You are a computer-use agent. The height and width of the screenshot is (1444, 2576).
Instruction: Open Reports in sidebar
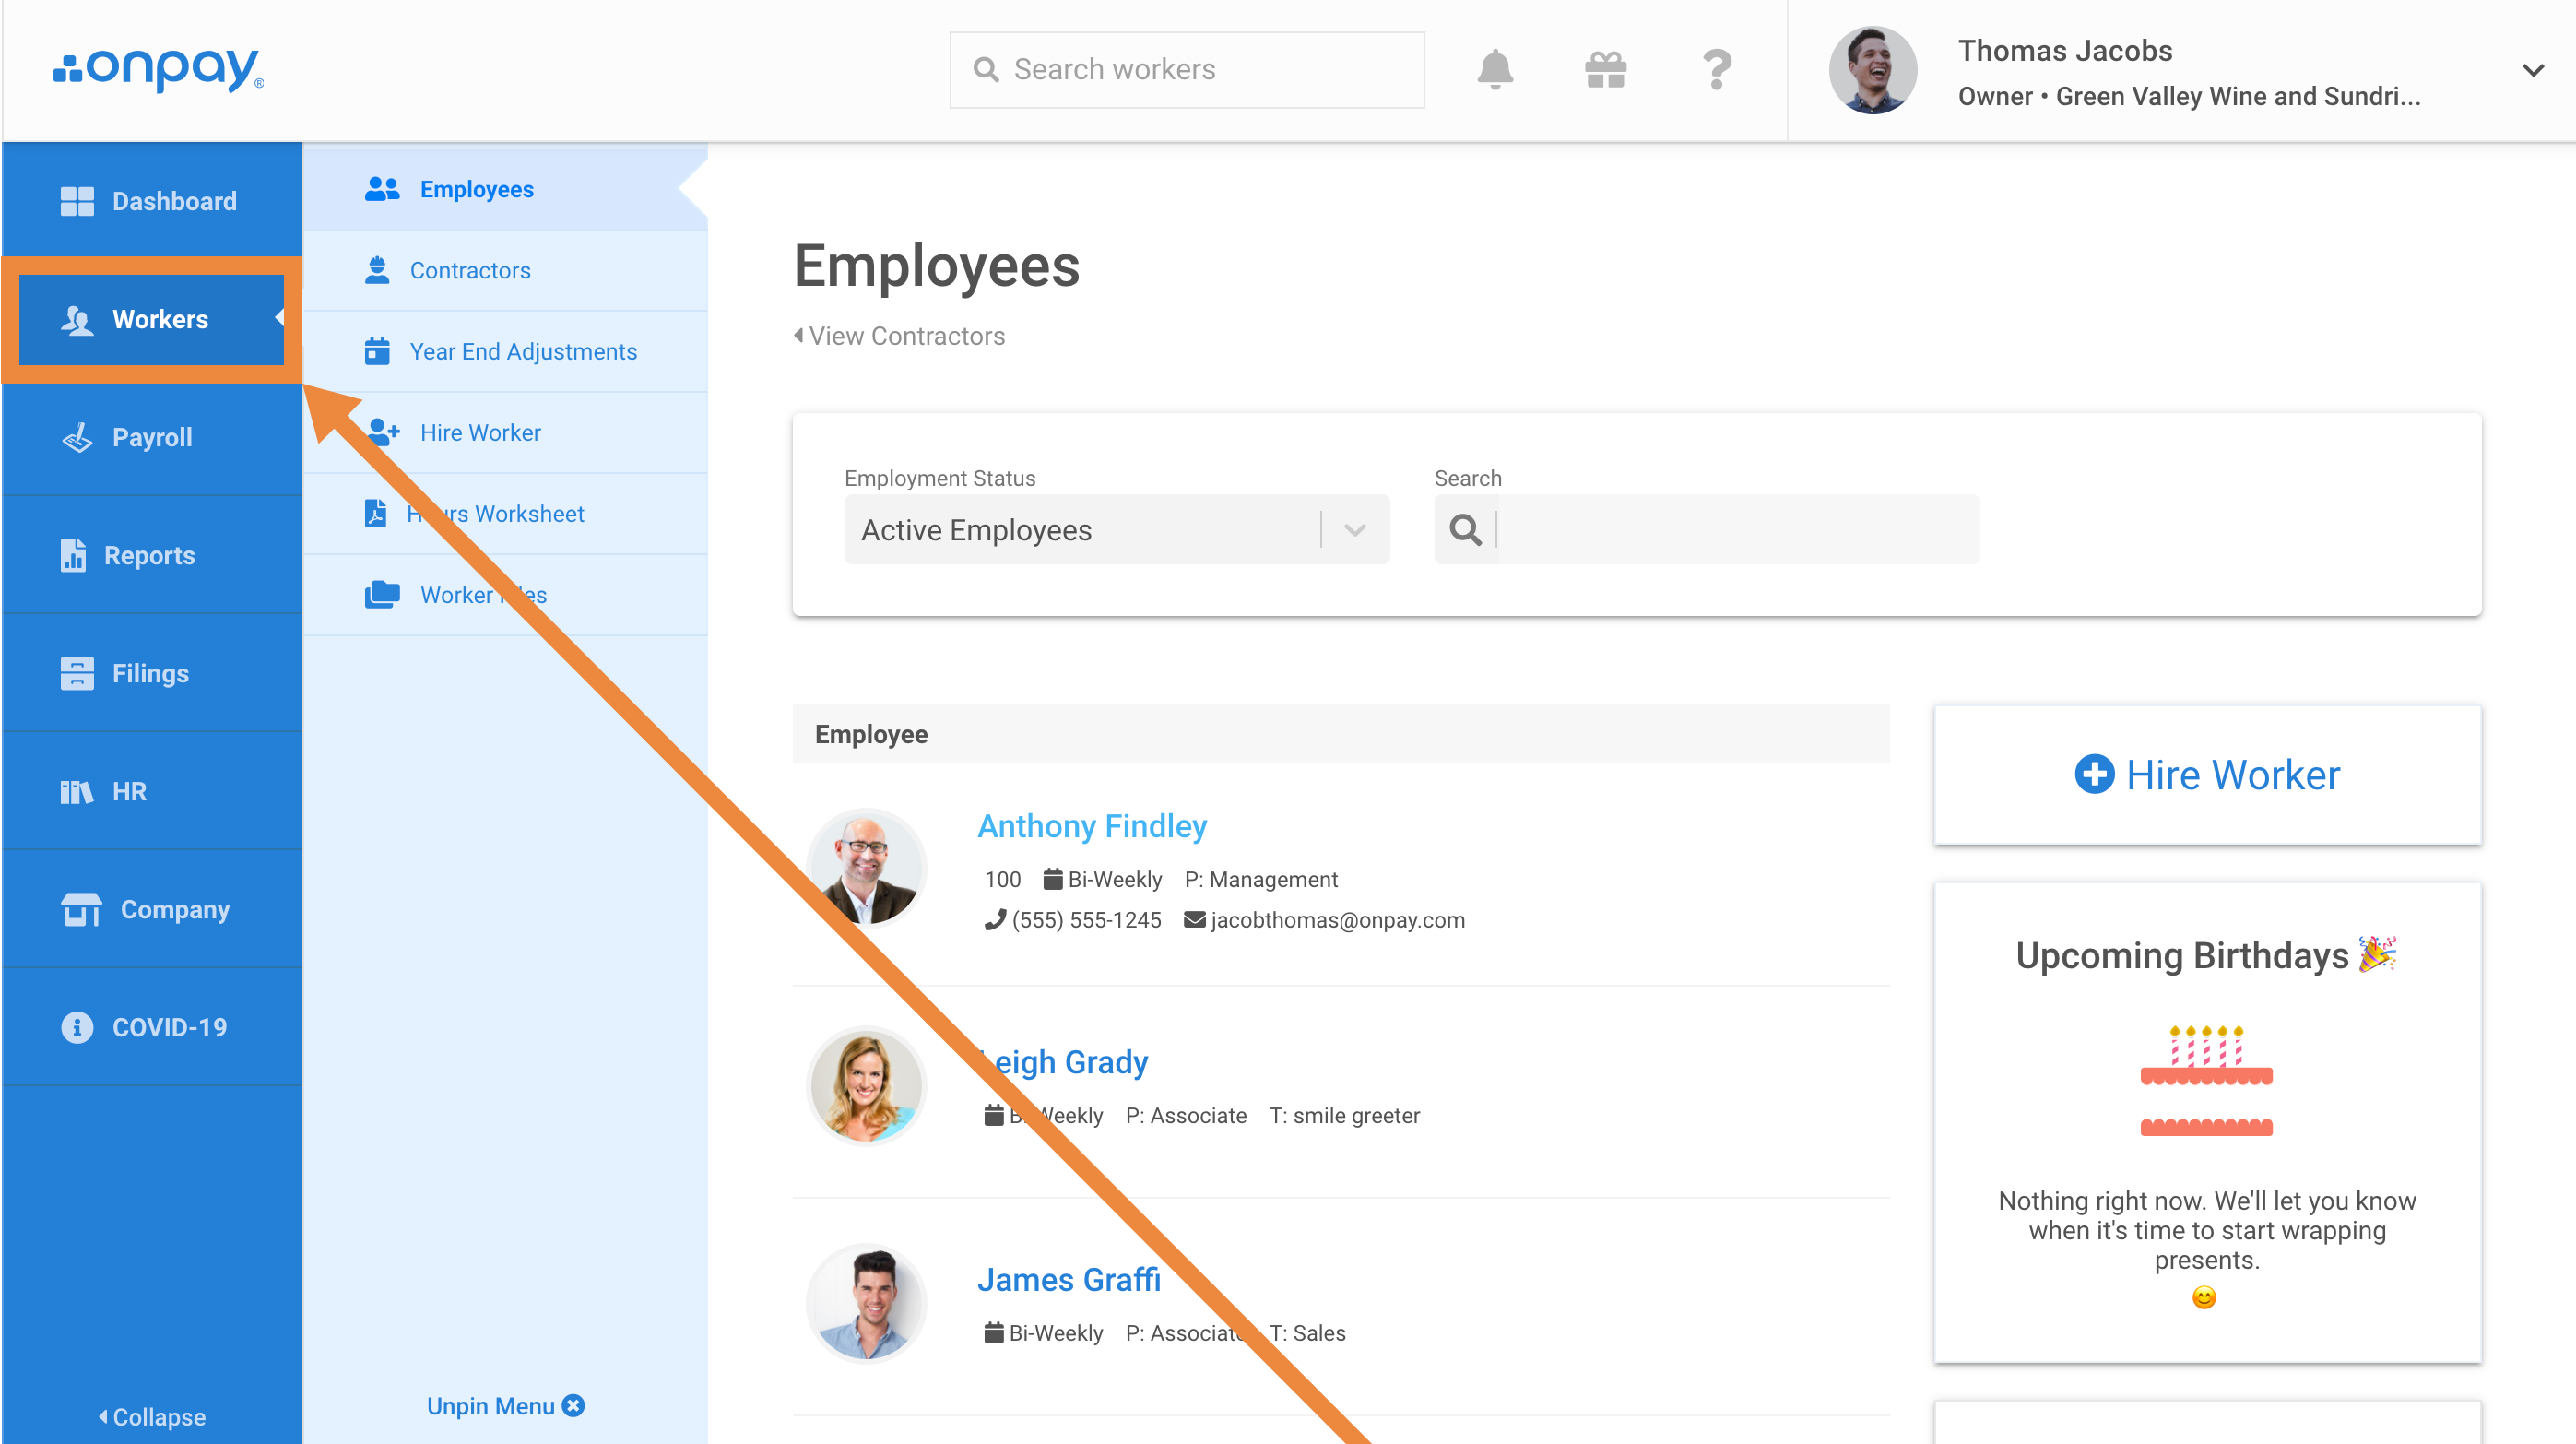tap(153, 555)
